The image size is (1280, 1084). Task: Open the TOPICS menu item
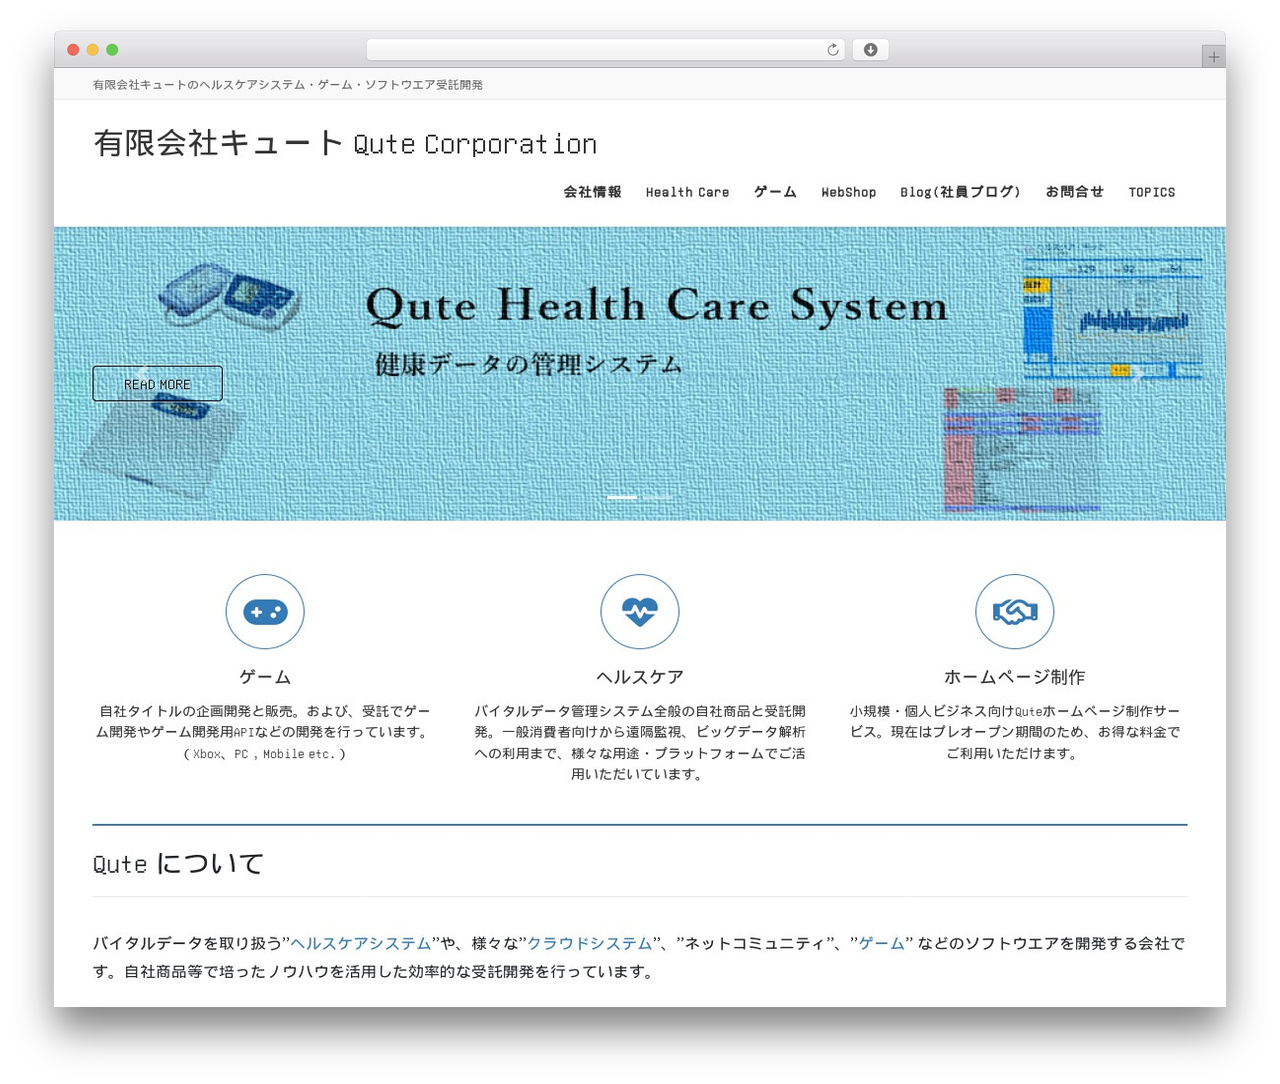tap(1152, 192)
